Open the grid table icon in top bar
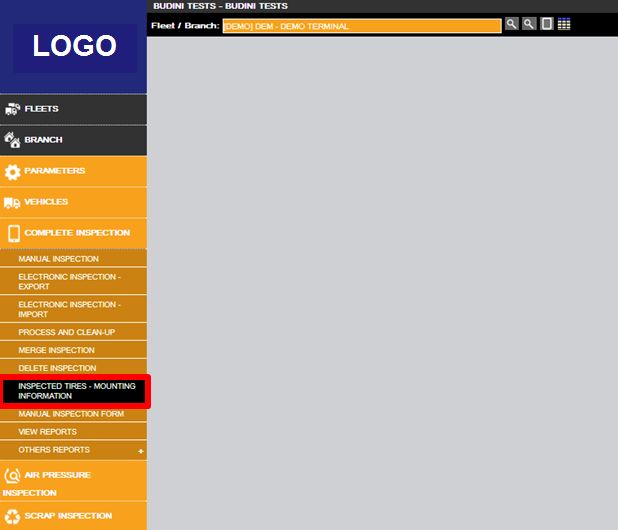 564,24
